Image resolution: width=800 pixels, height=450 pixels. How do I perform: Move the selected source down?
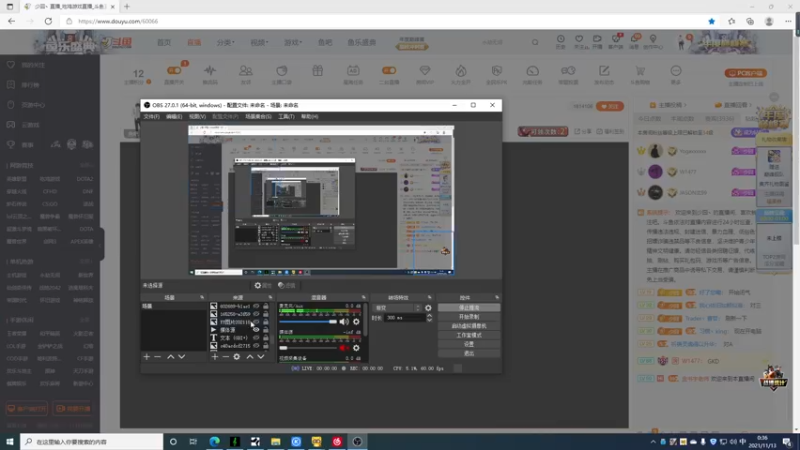click(x=261, y=357)
